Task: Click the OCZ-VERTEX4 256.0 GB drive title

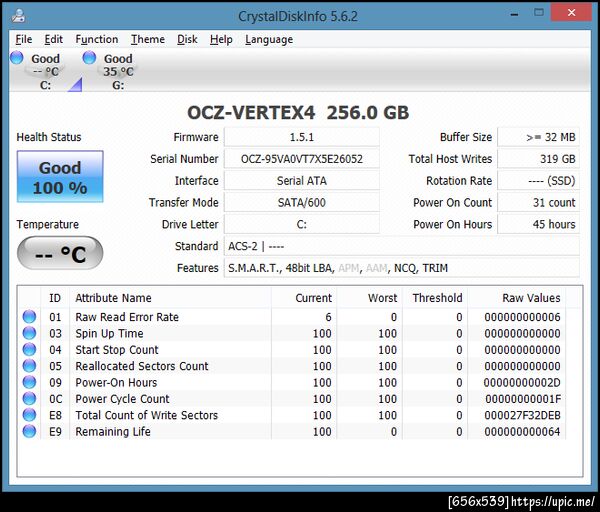Action: coord(298,113)
